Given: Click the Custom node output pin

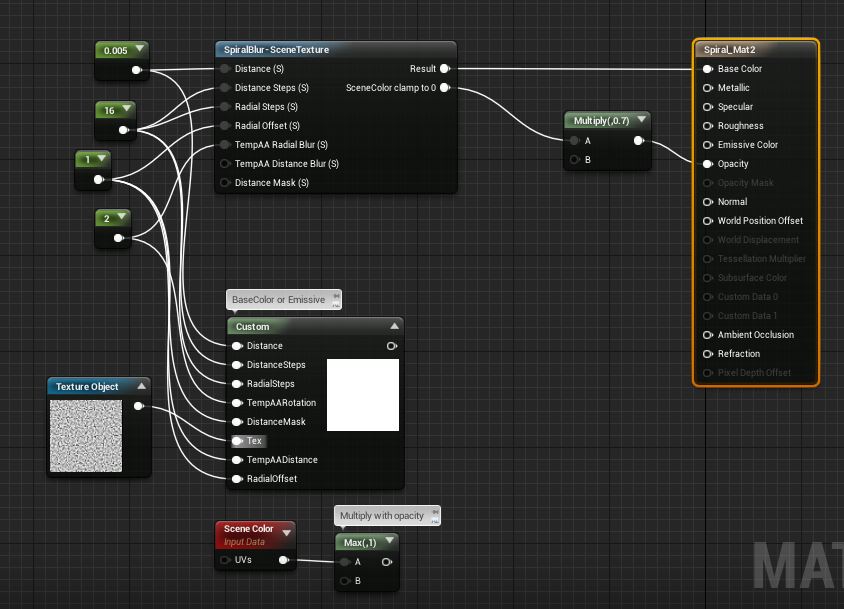Looking at the screenshot, I should 392,346.
